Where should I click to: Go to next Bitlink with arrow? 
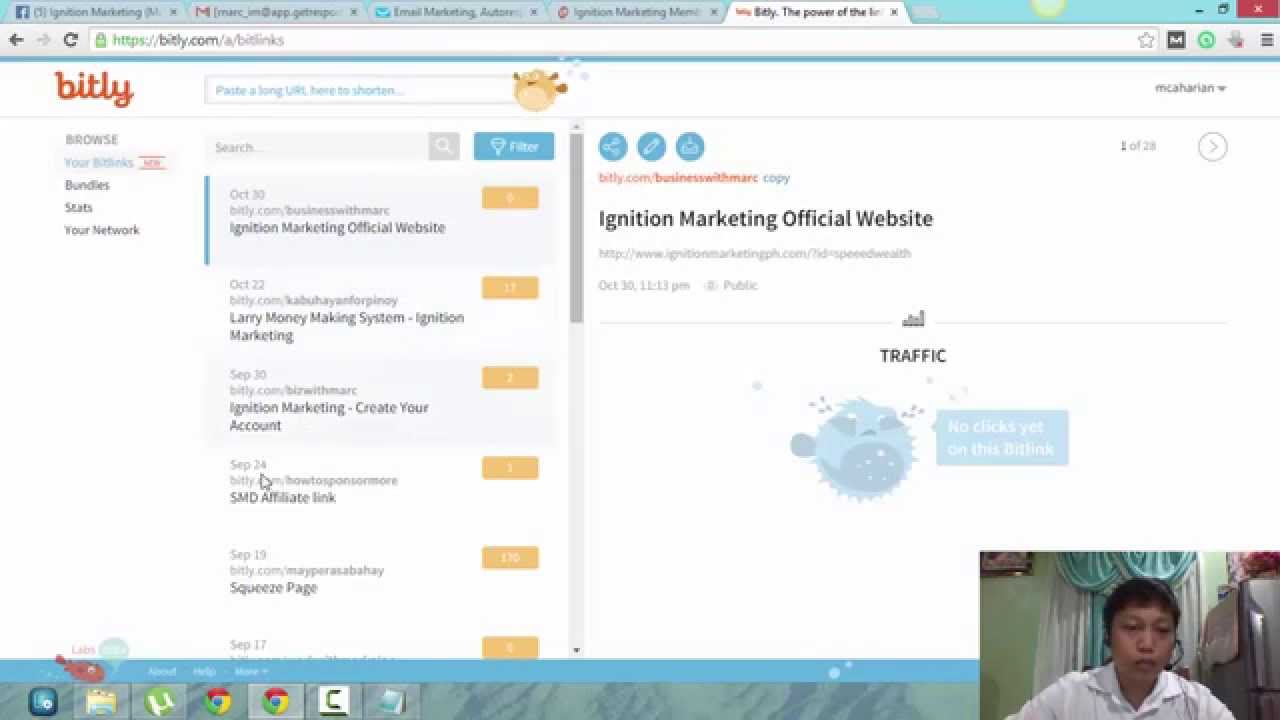[1212, 147]
